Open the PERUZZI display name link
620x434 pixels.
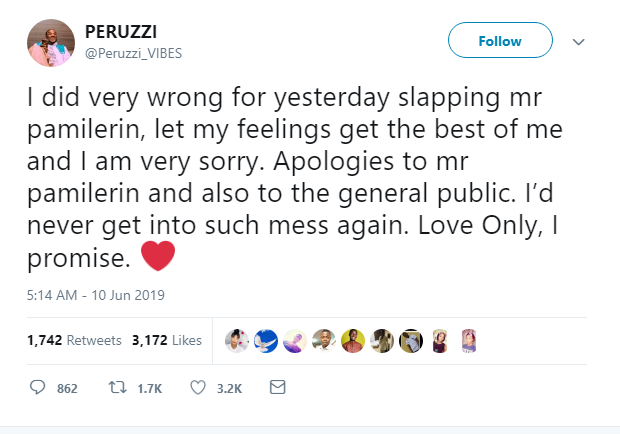click(x=120, y=32)
